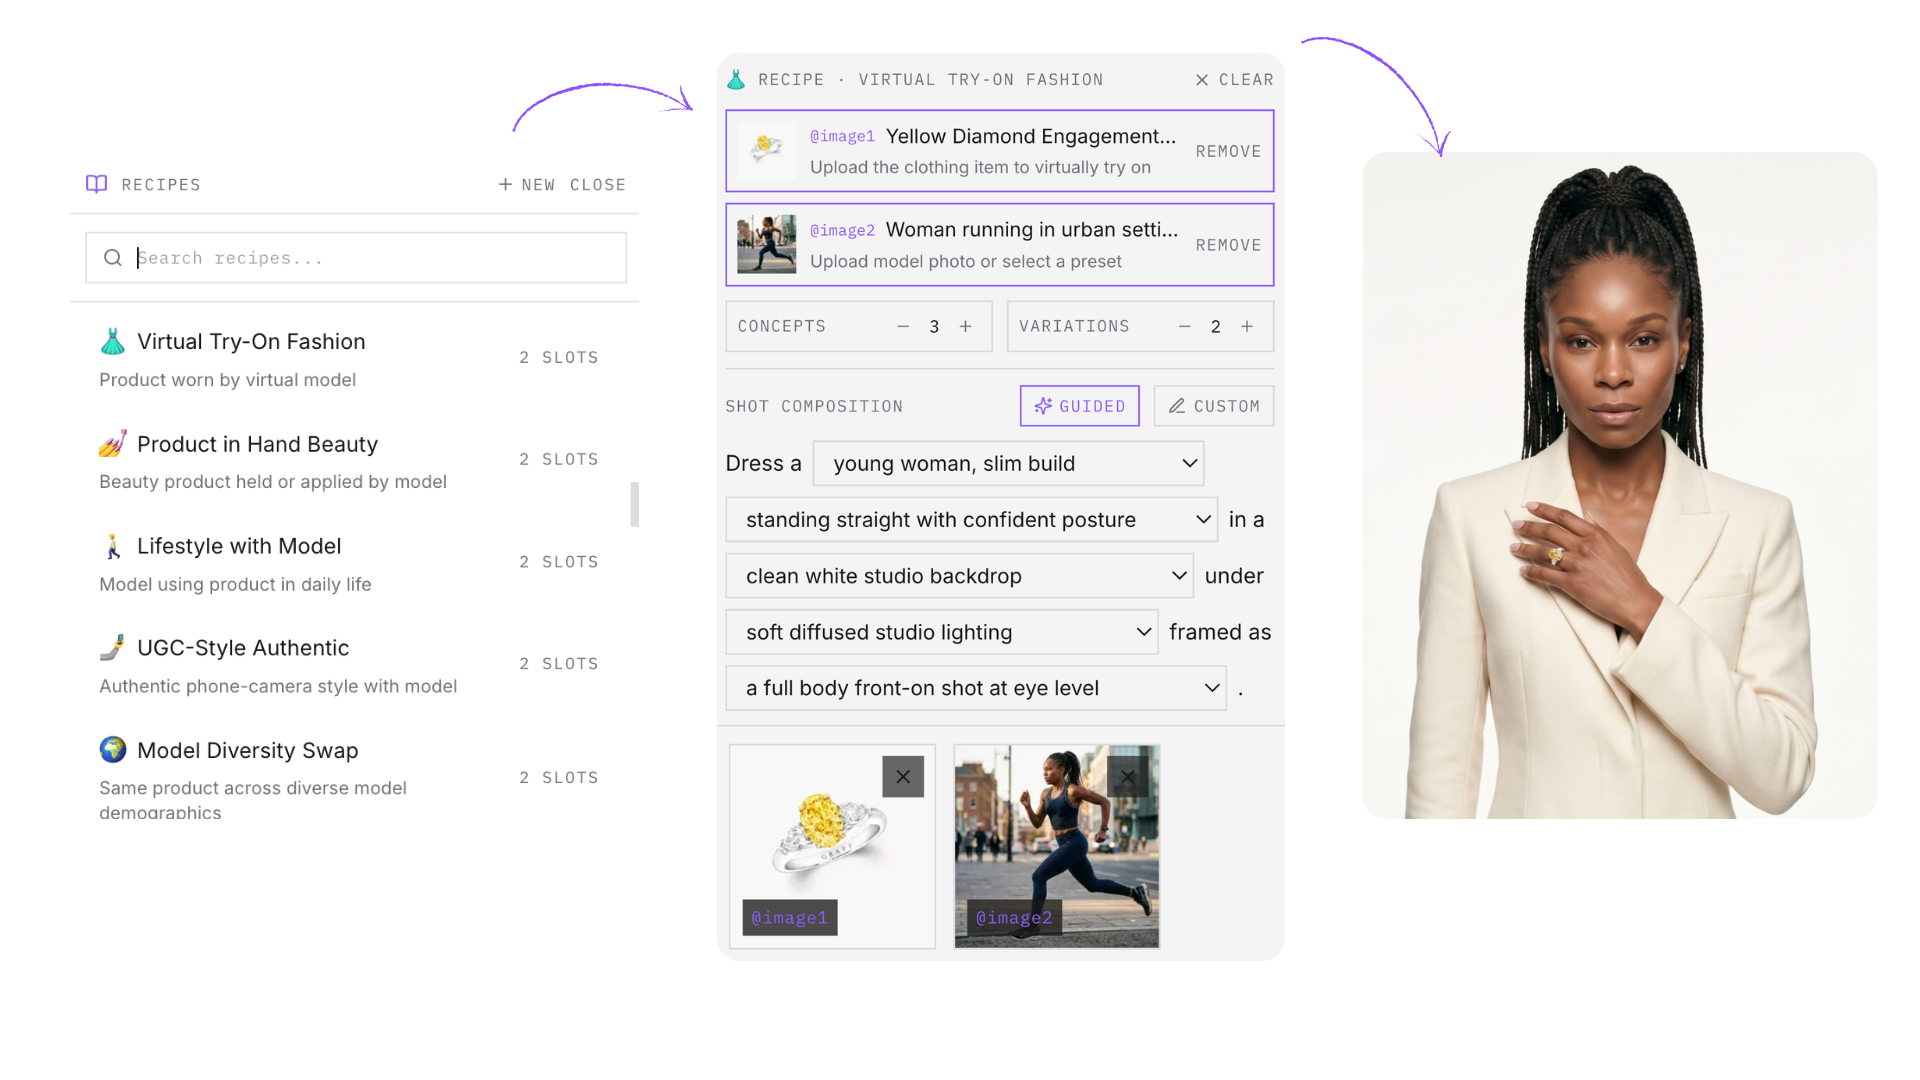Viewport: 1920px width, 1080px height.
Task: Open the generated model in beige blazer image
Action: (x=1620, y=486)
